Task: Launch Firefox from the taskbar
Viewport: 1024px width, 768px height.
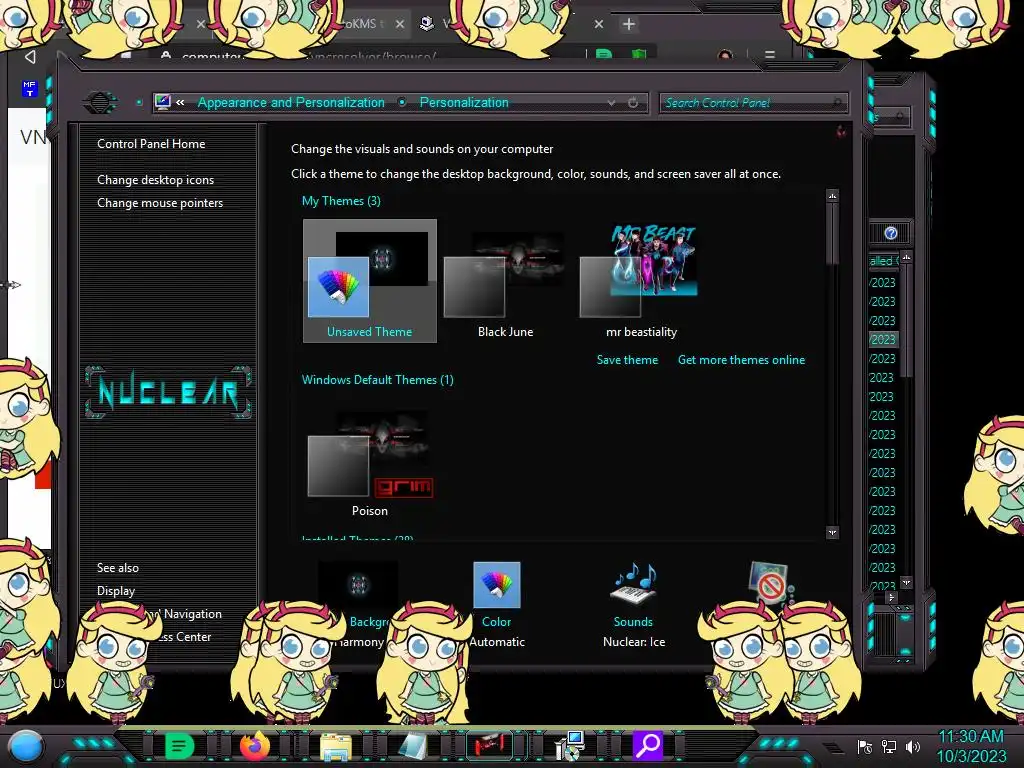Action: point(255,745)
